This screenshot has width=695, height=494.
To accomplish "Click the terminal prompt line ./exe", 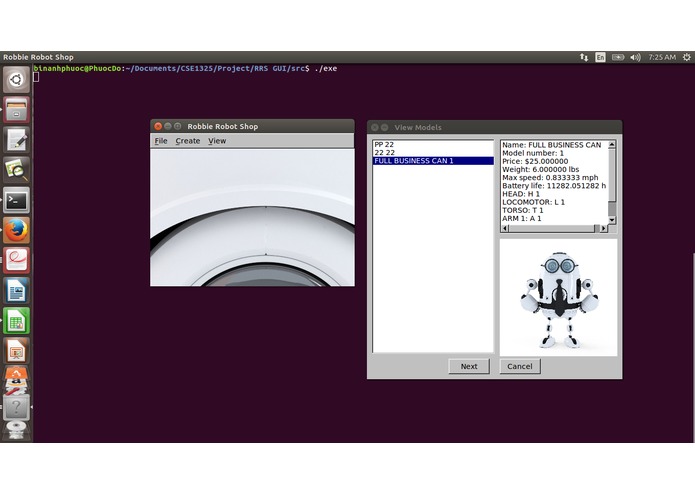I will [185, 68].
